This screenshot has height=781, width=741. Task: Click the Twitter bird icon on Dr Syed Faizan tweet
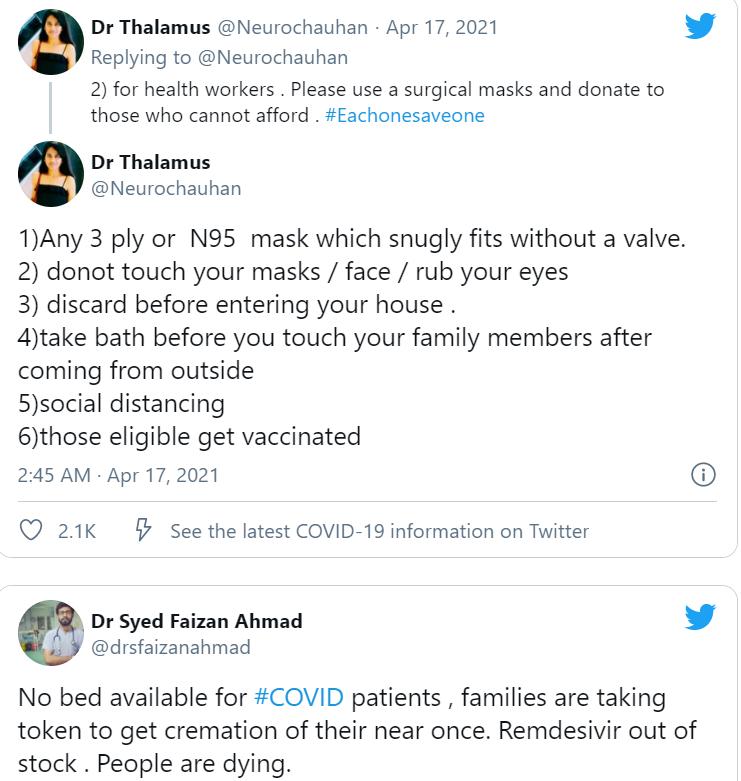pos(701,618)
